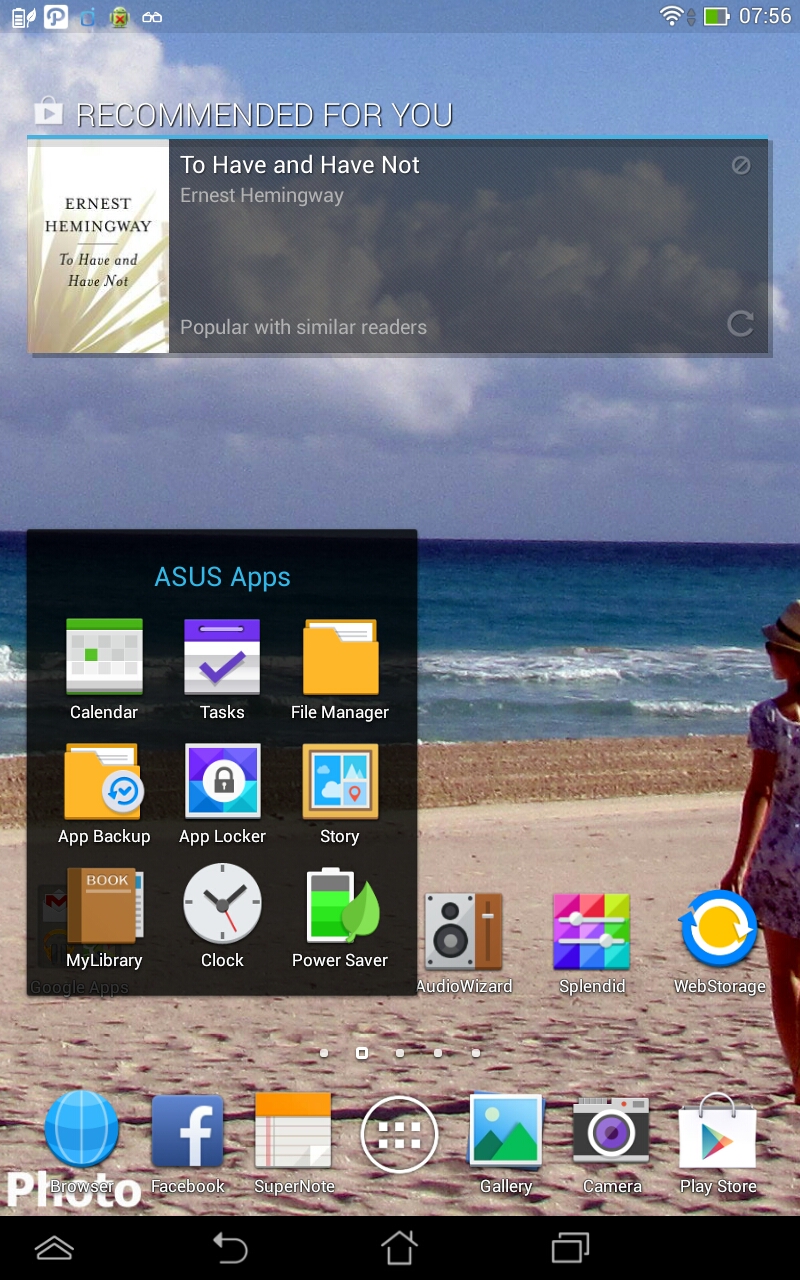Viewport: 800px width, 1280px height.
Task: Switch to the third home screen page dot
Action: point(400,1053)
